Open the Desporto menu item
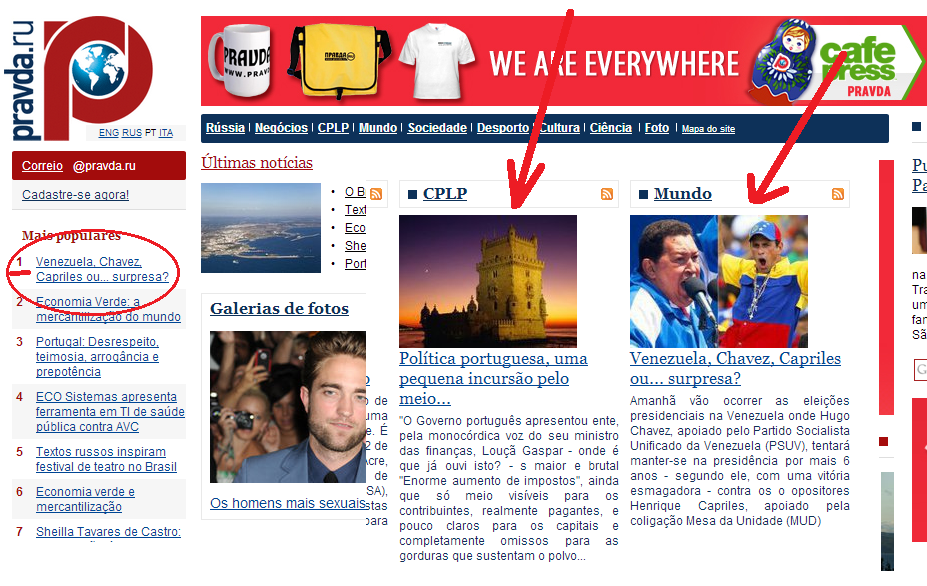927x586 pixels. tap(503, 128)
